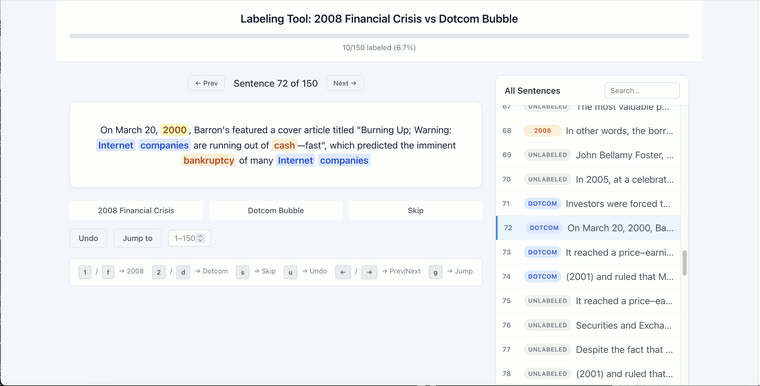Undo the last label
This screenshot has width=760, height=386.
pos(88,238)
